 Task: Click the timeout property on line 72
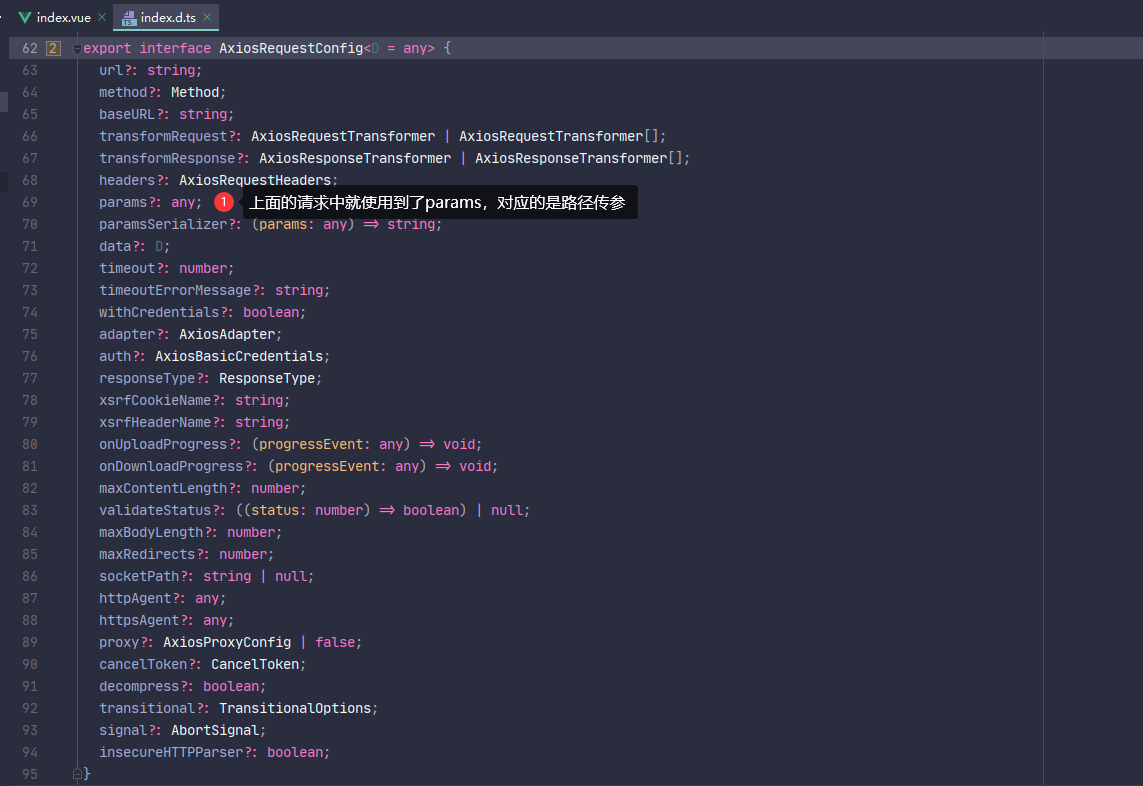pyautogui.click(x=127, y=268)
